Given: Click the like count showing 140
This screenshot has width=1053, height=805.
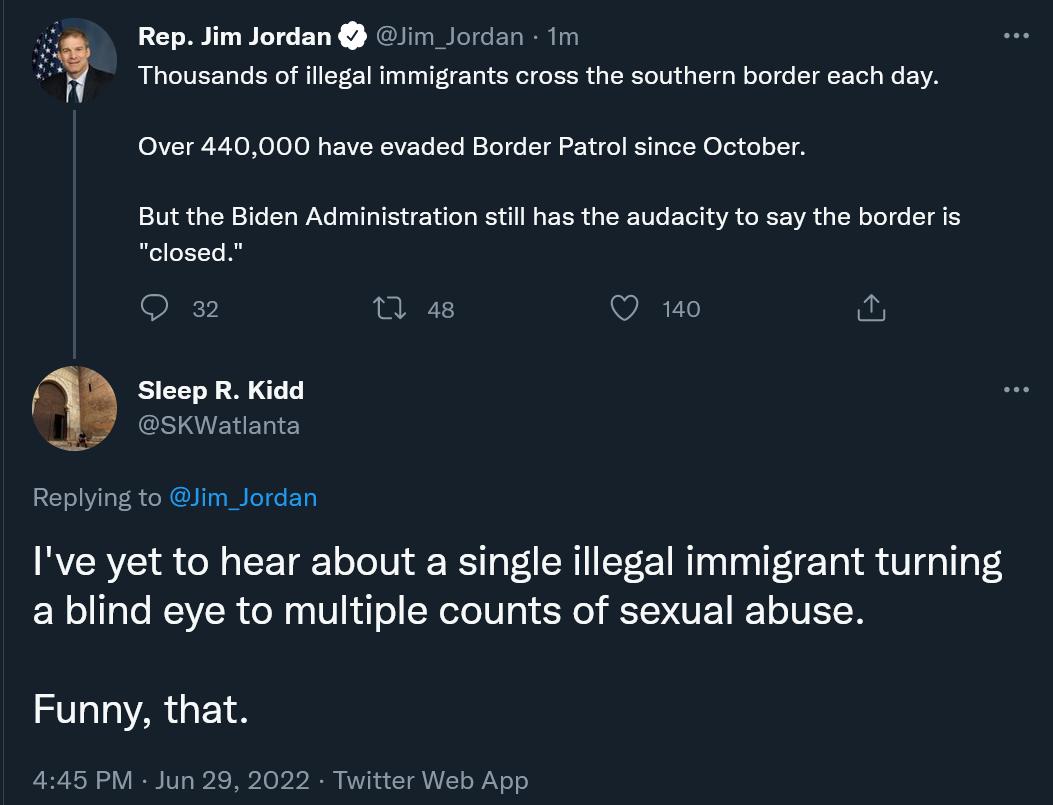Looking at the screenshot, I should tap(680, 310).
